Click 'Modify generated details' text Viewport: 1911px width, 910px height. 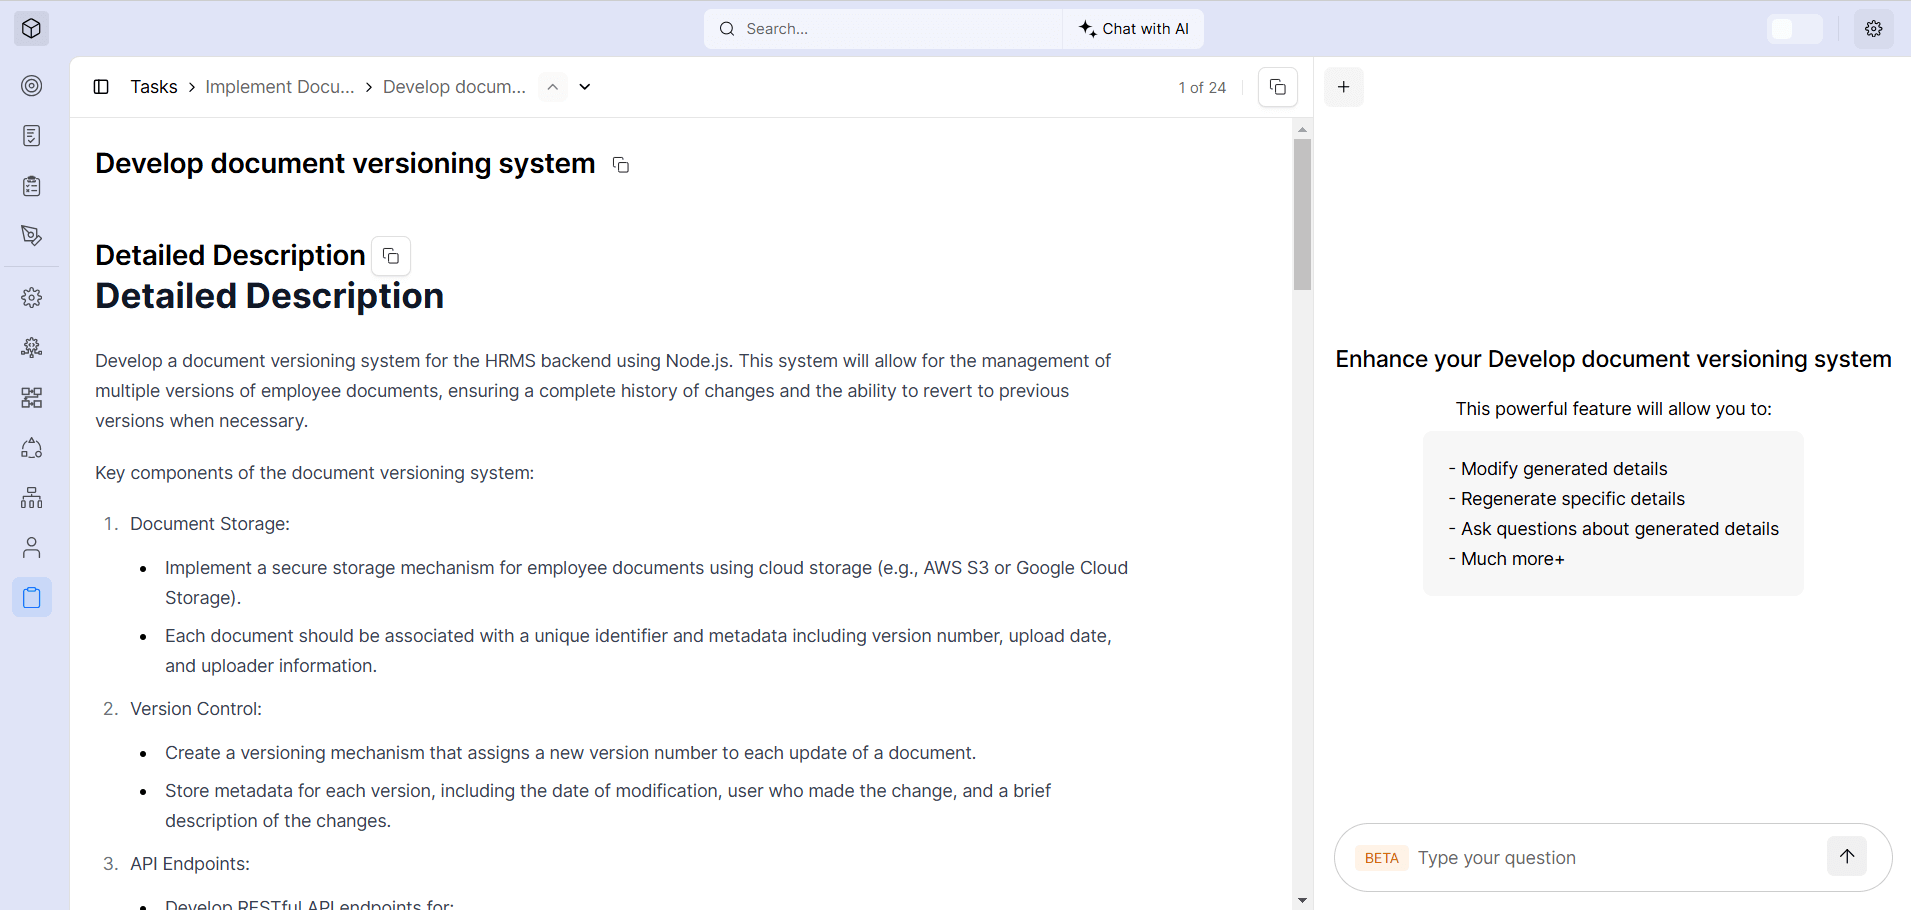tap(1564, 469)
